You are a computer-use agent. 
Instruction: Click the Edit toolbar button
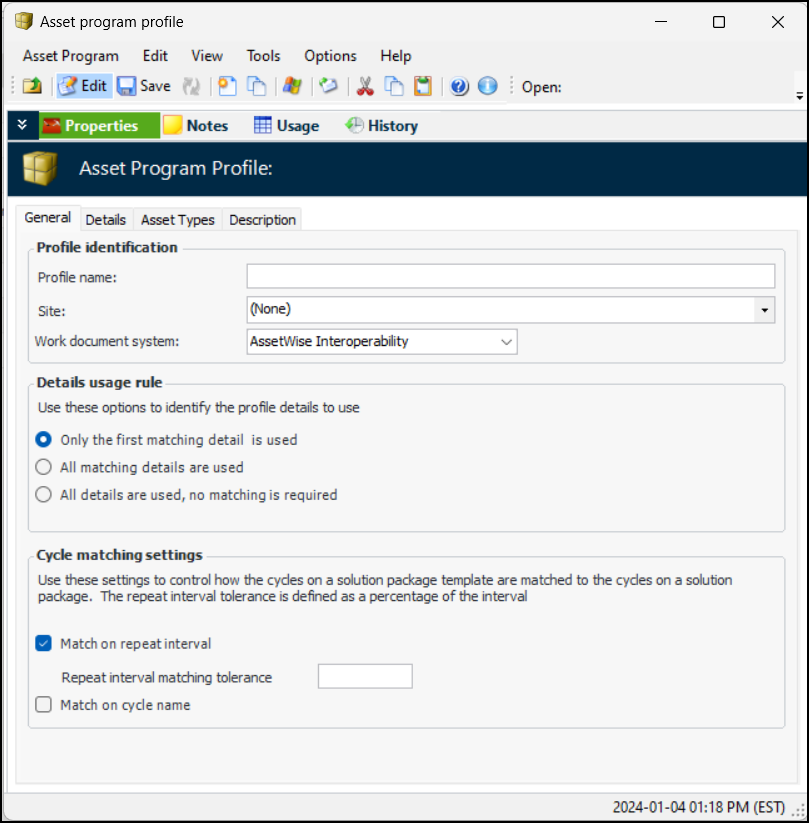[x=84, y=86]
